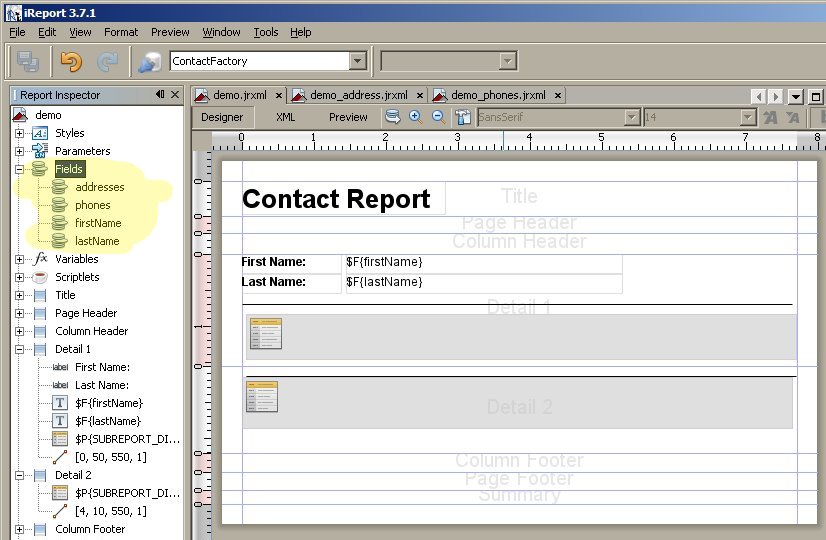
Task: Click the Styles node icon
Action: pyautogui.click(x=40, y=133)
